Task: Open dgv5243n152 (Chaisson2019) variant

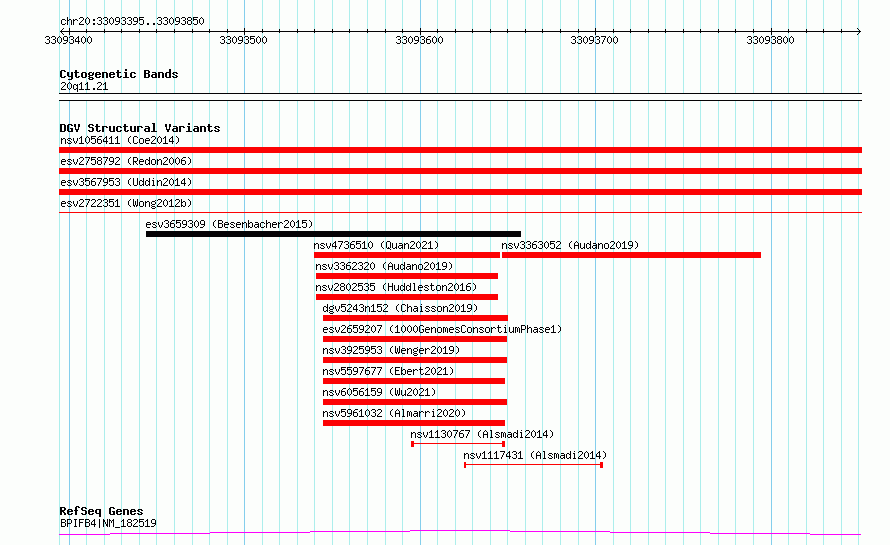Action: [400, 308]
